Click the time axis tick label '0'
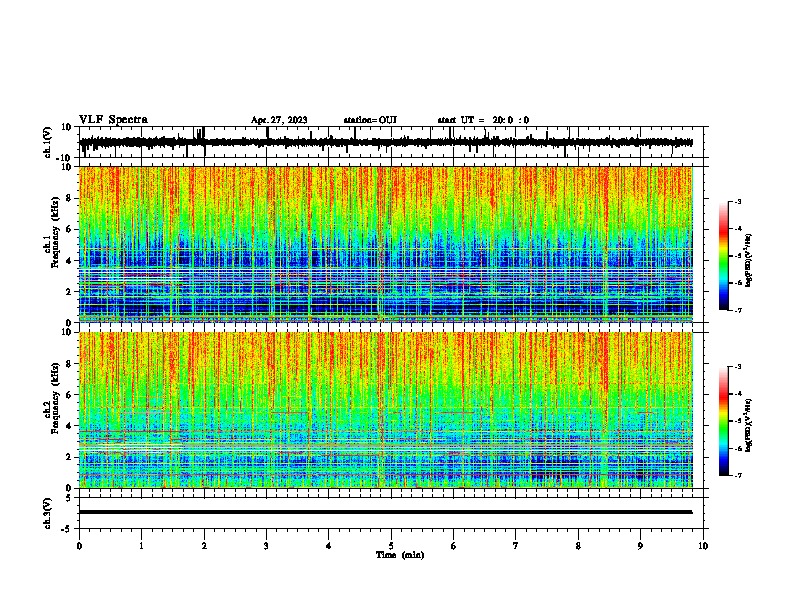 [79, 546]
